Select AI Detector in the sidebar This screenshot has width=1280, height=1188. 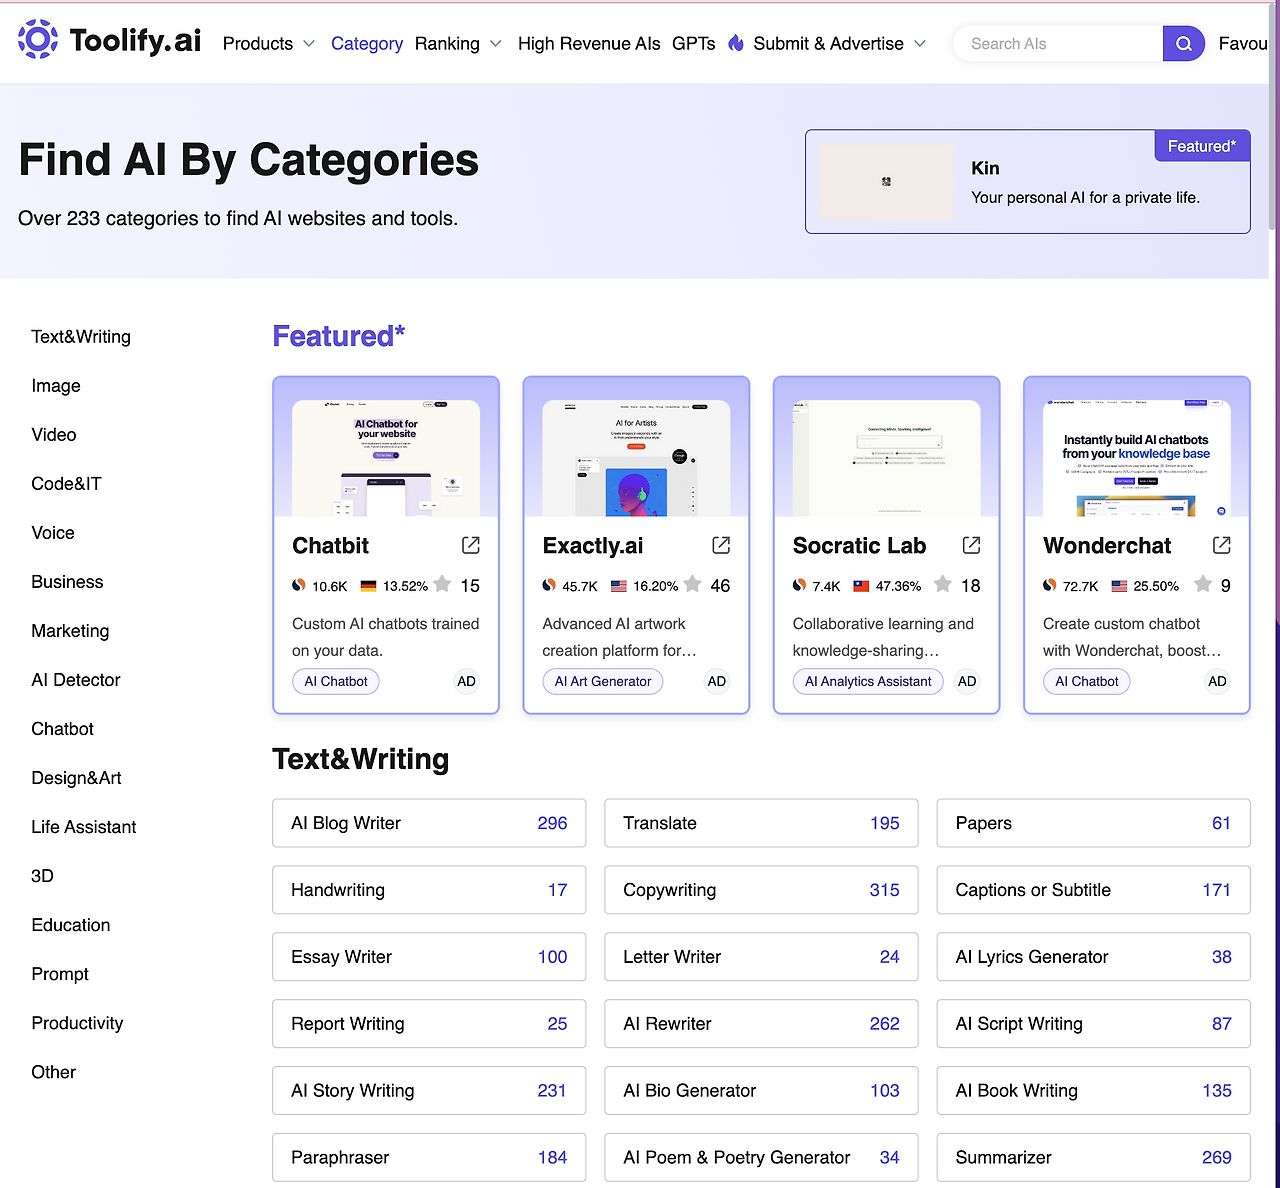tap(76, 679)
